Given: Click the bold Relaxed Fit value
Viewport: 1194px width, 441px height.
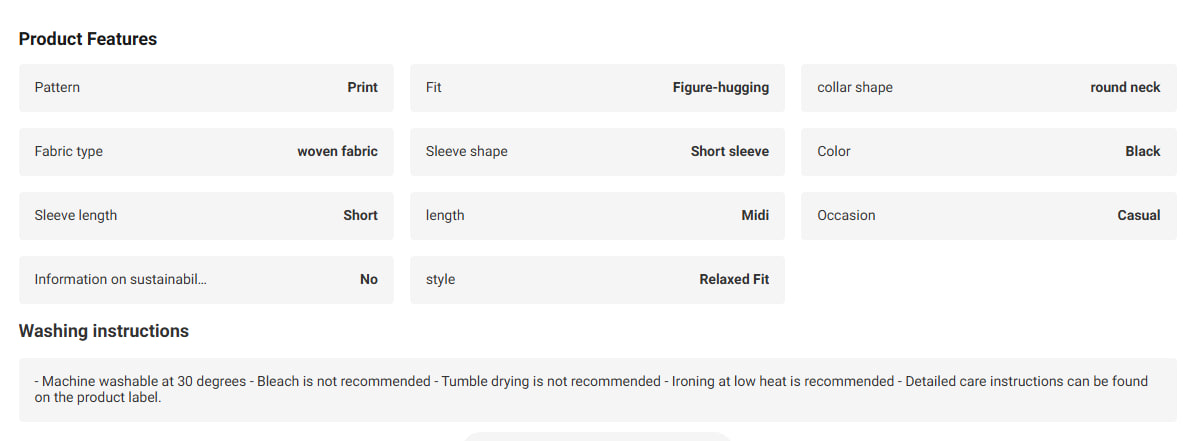Looking at the screenshot, I should (734, 280).
